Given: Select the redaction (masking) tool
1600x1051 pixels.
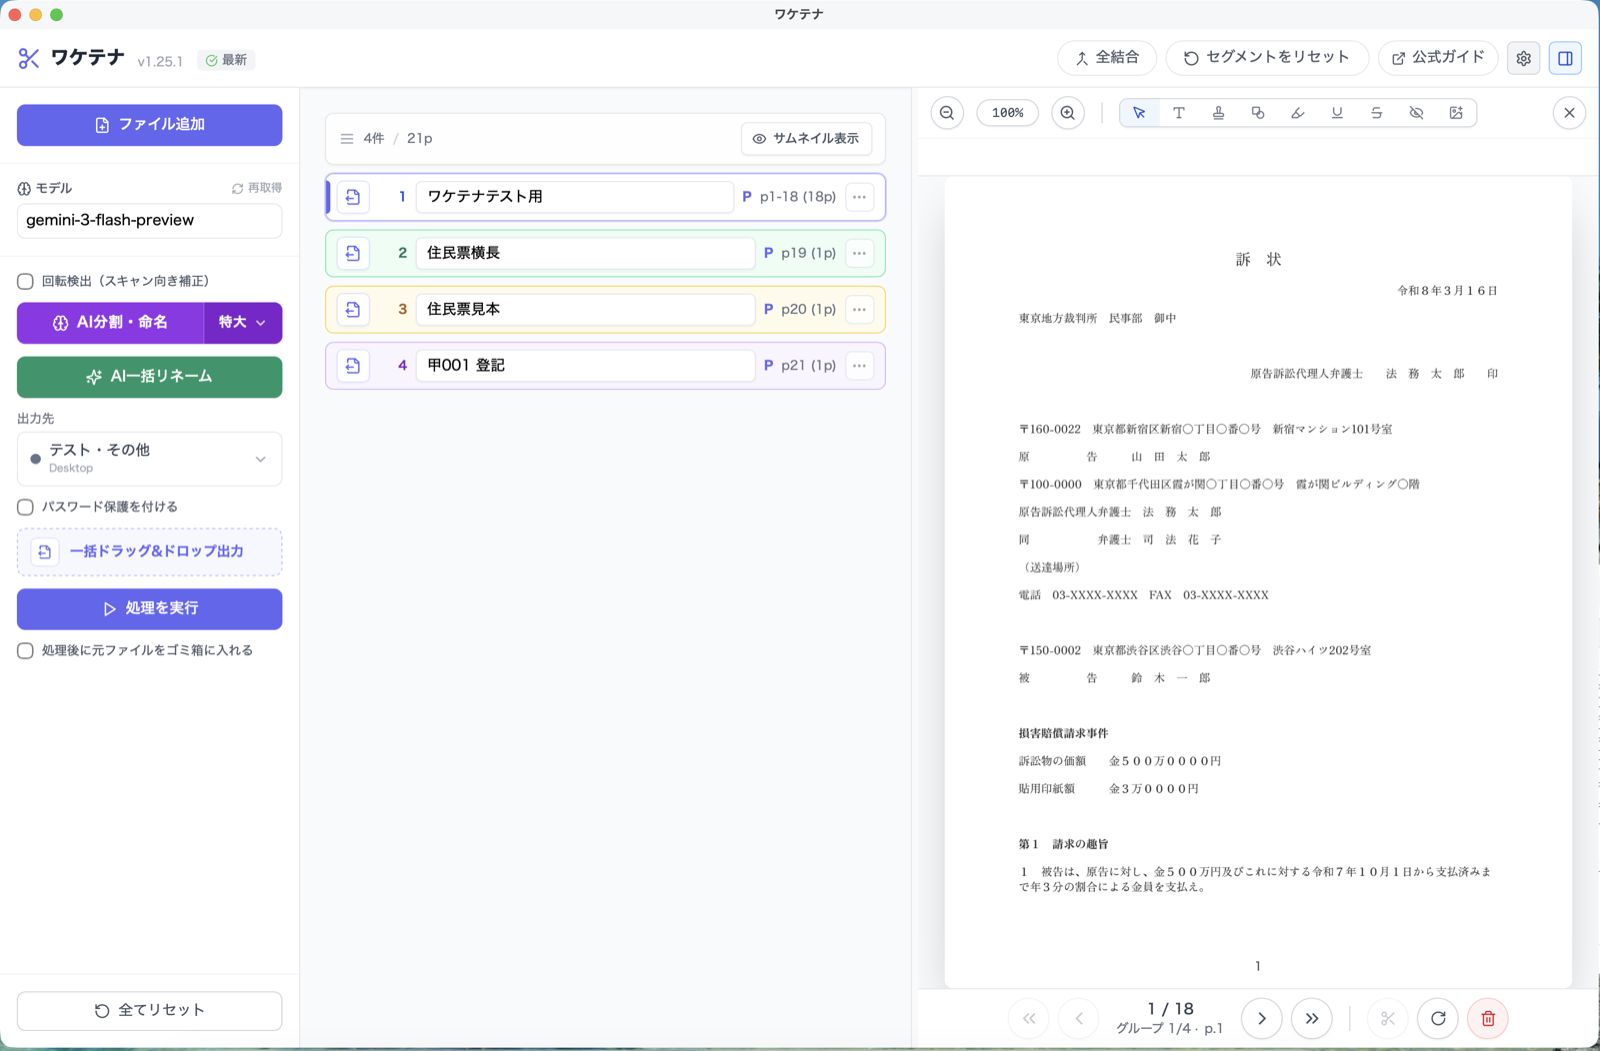Looking at the screenshot, I should coord(1416,113).
